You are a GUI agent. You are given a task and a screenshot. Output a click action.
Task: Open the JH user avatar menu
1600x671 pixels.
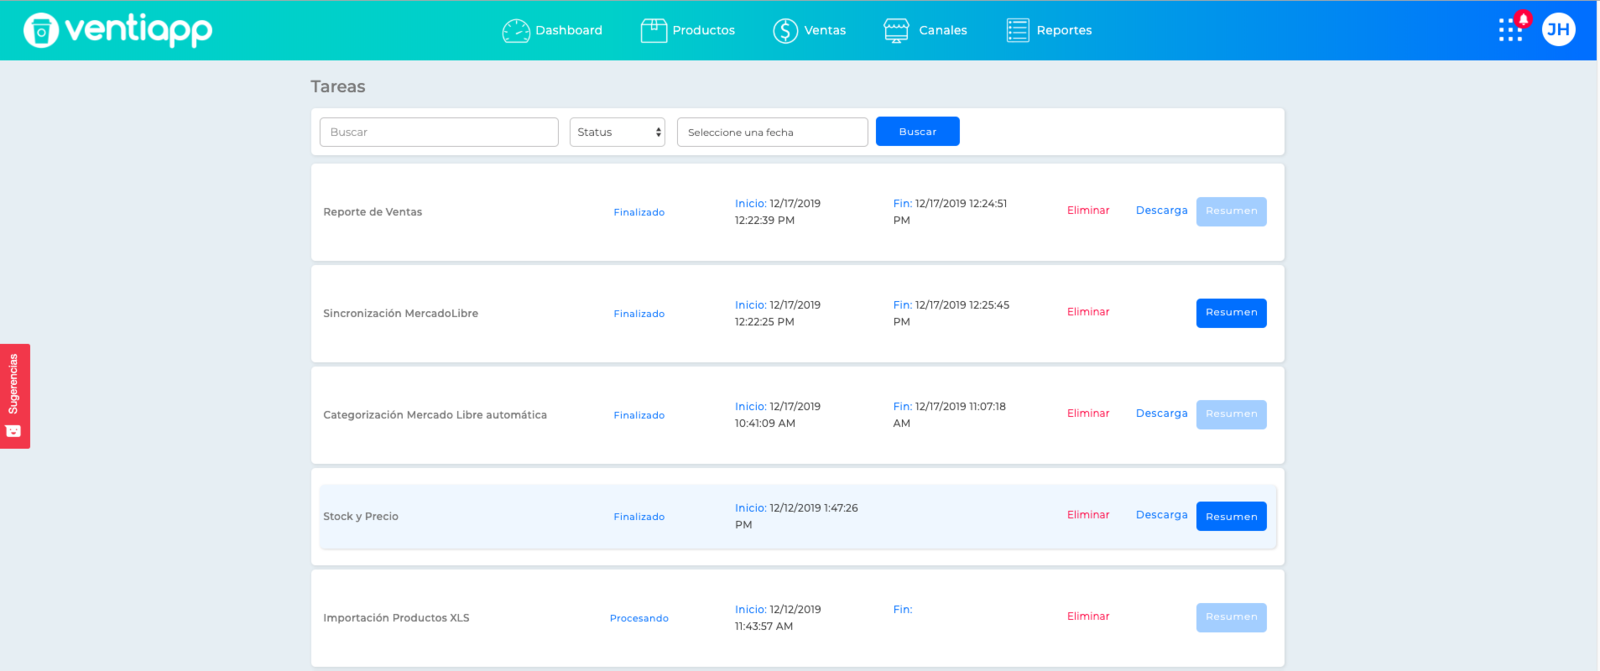click(x=1558, y=30)
